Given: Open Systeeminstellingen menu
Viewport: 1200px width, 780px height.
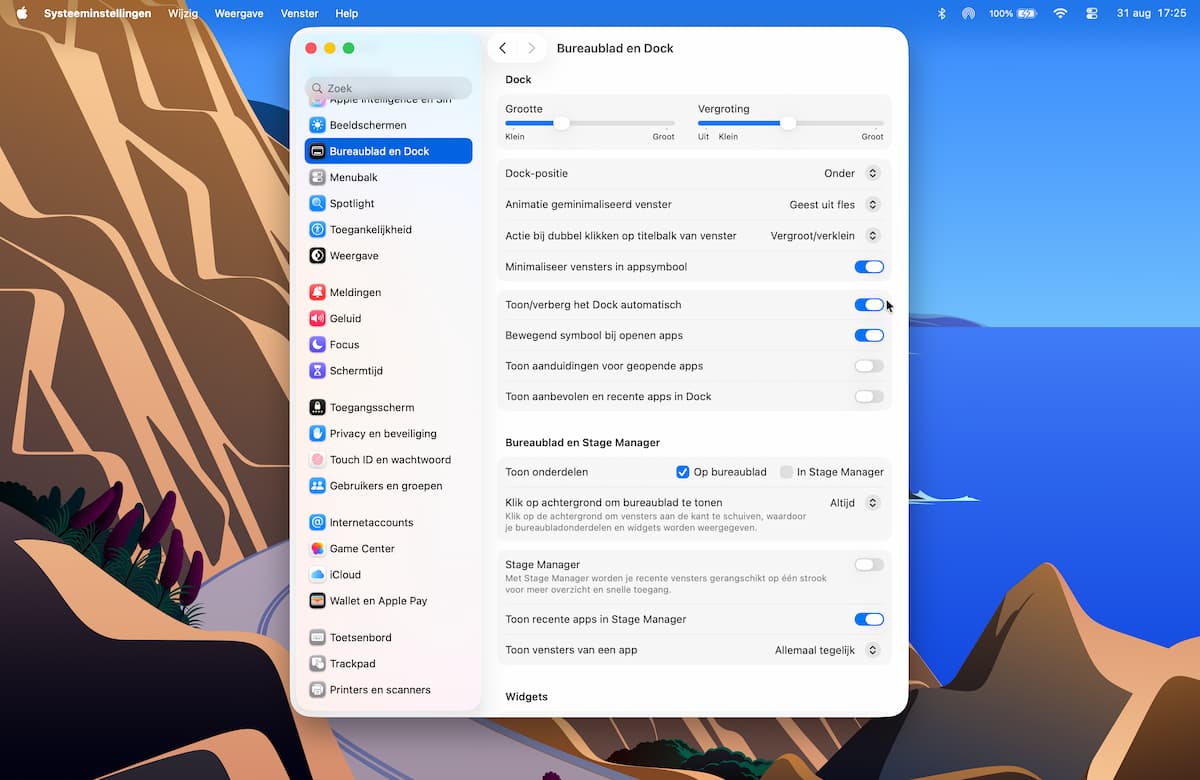Looking at the screenshot, I should pyautogui.click(x=98, y=13).
